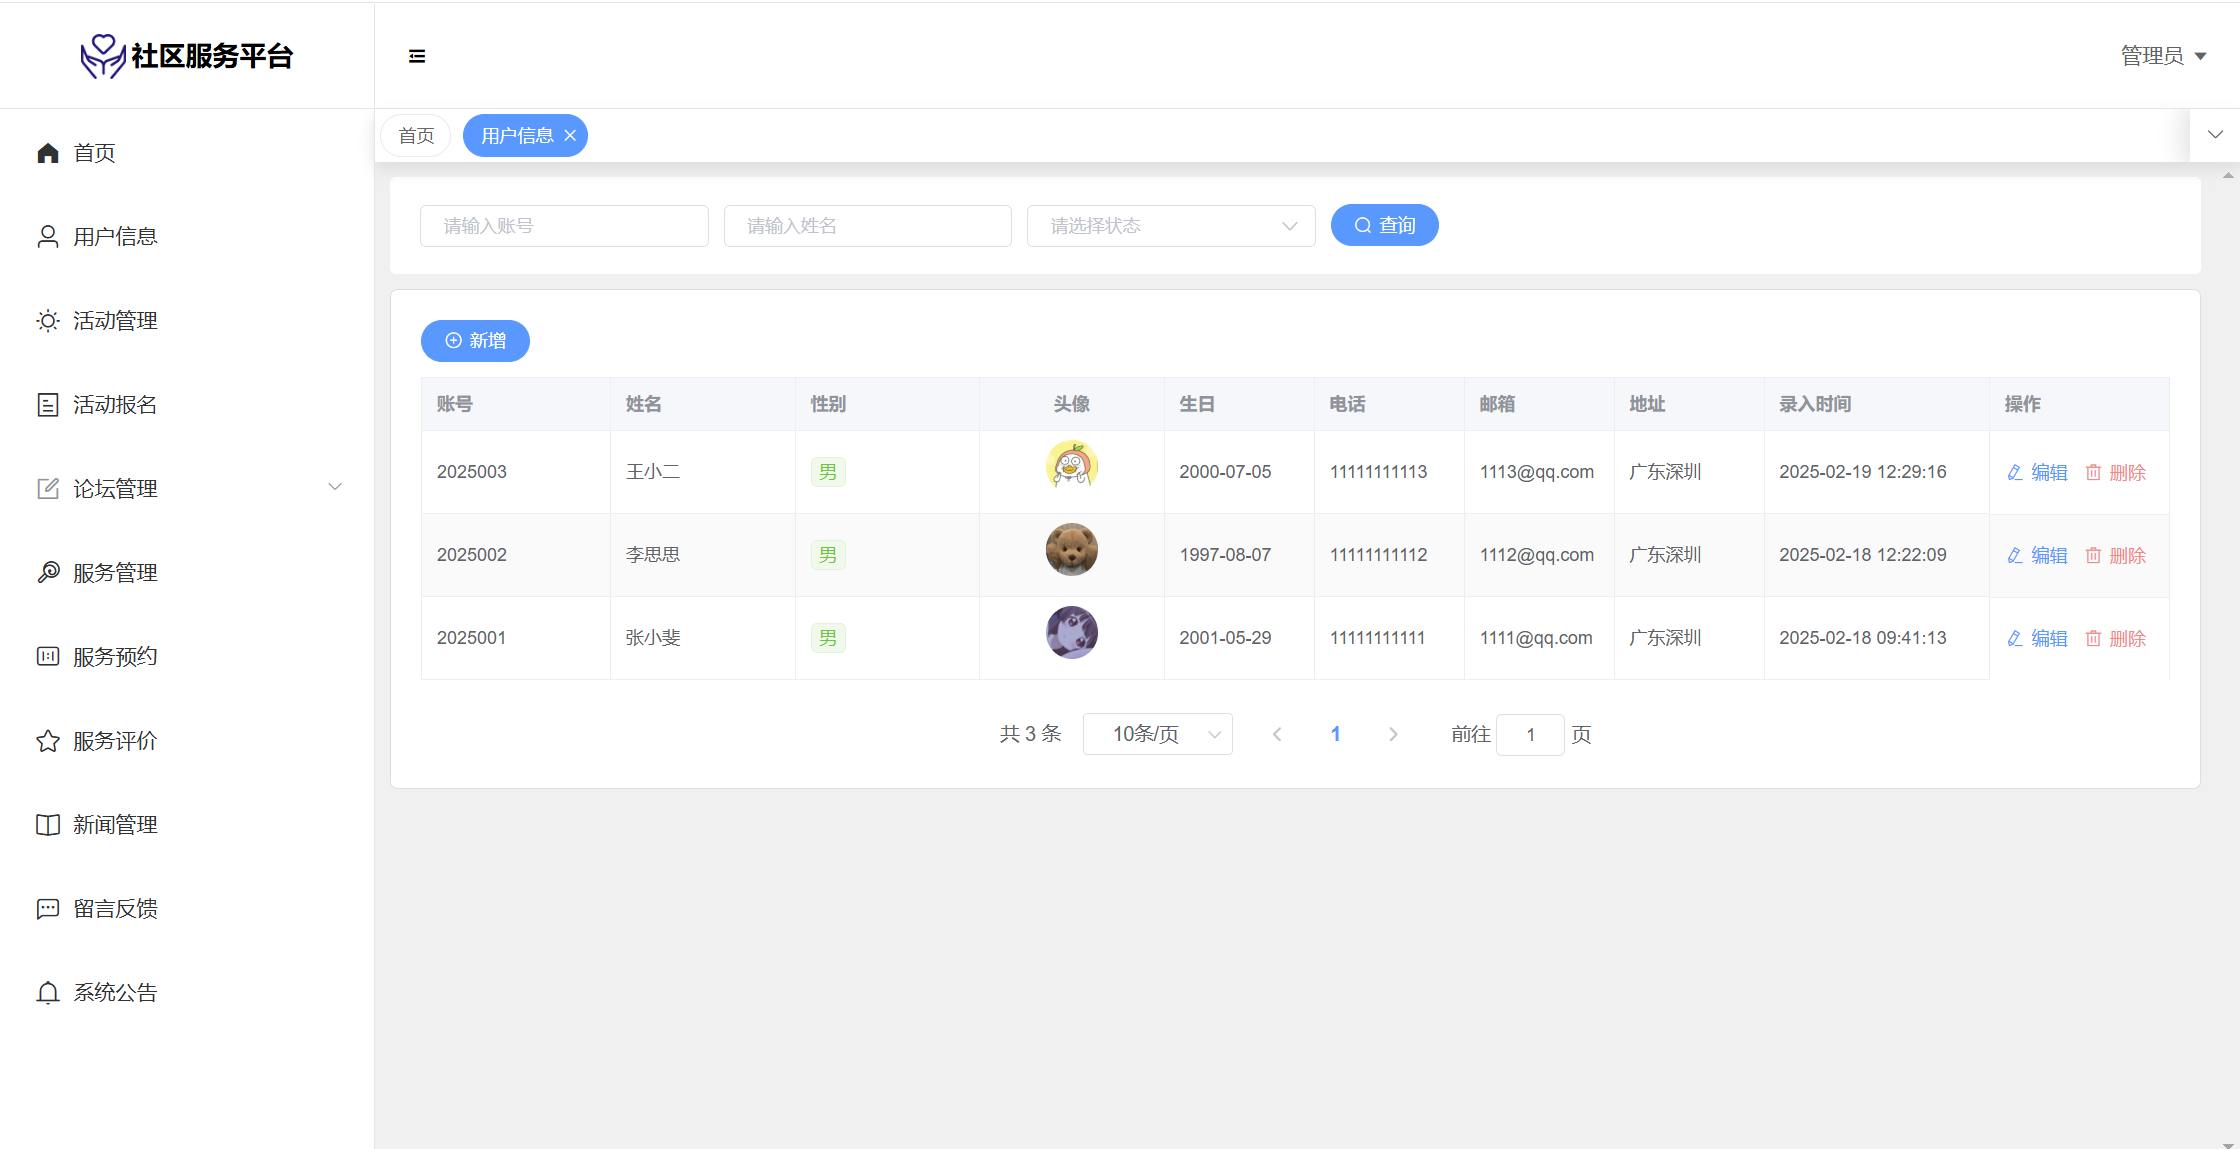Click the chat bubble icon for 留言反馈
This screenshot has height=1149, width=2240.
coord(48,909)
